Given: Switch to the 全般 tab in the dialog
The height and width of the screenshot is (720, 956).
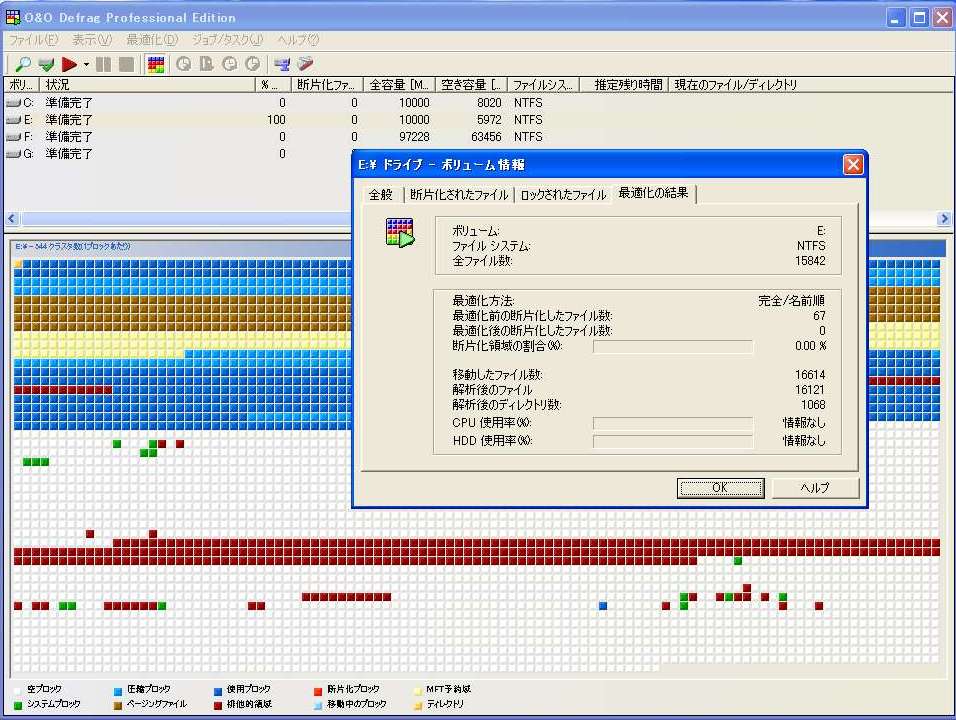Looking at the screenshot, I should point(381,194).
